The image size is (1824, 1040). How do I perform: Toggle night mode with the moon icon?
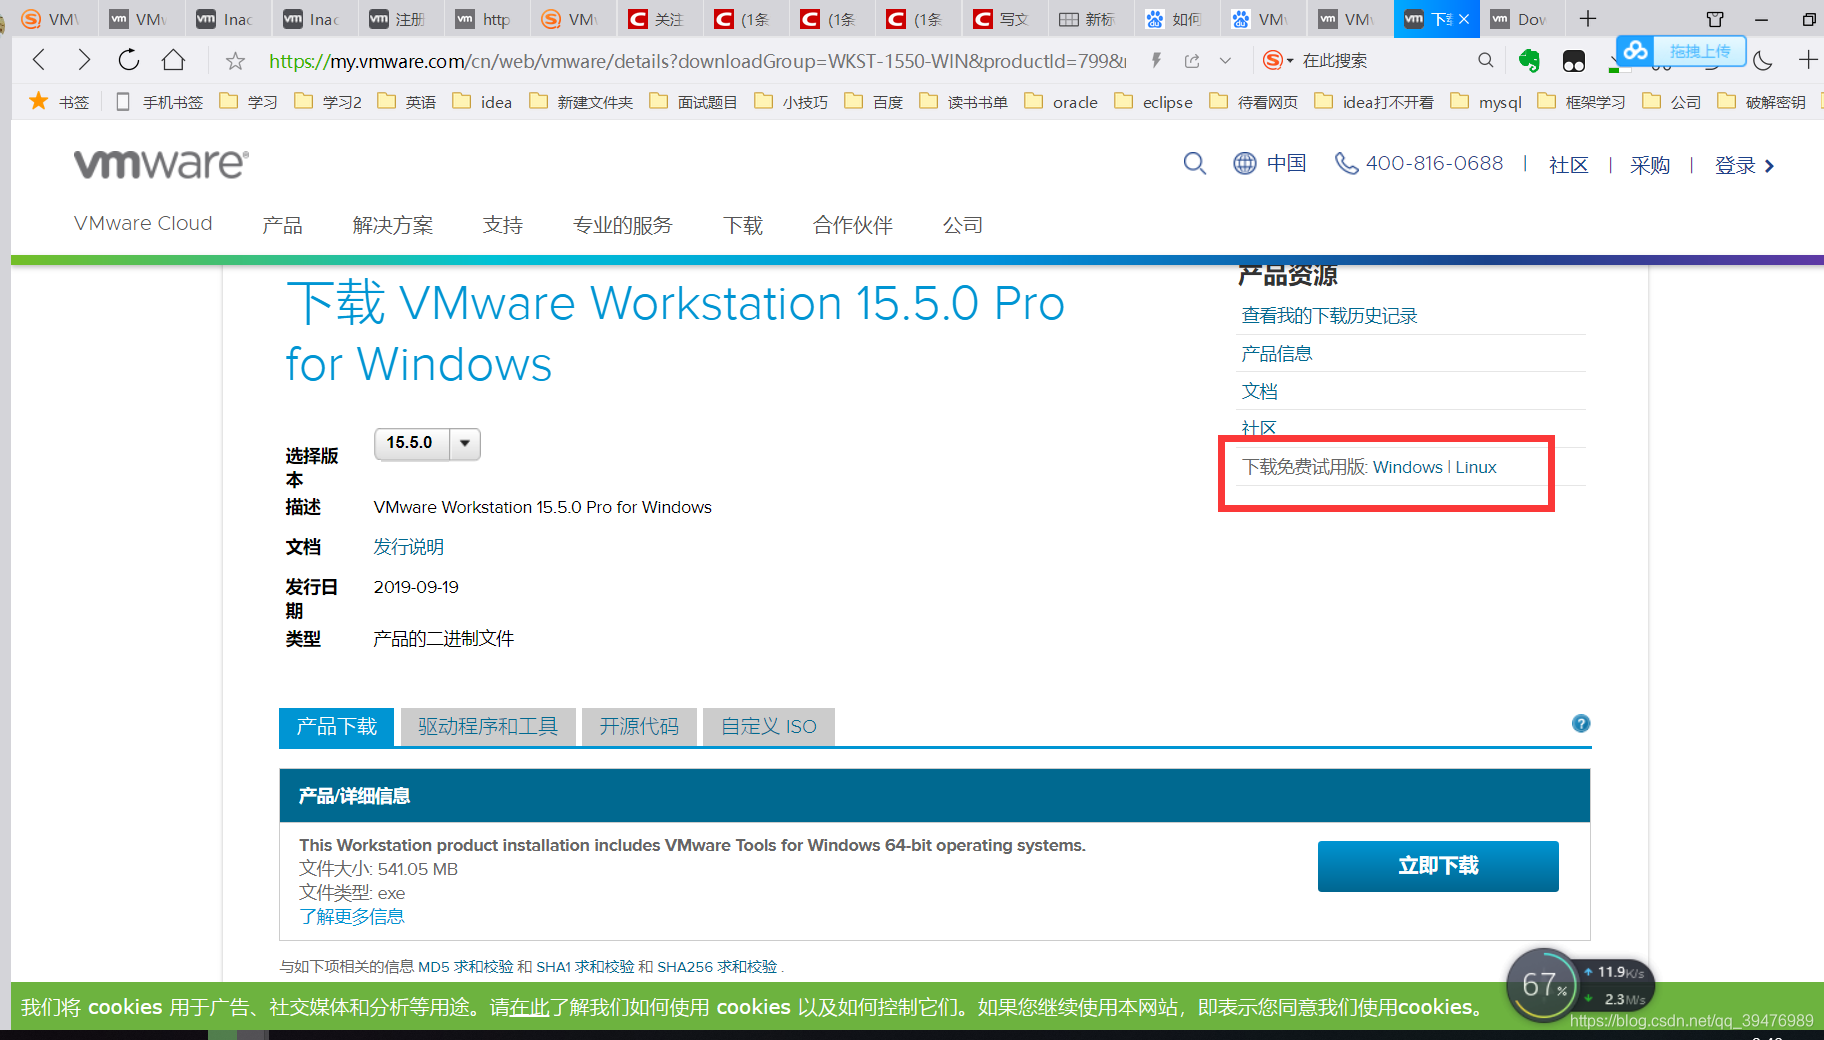(1763, 61)
